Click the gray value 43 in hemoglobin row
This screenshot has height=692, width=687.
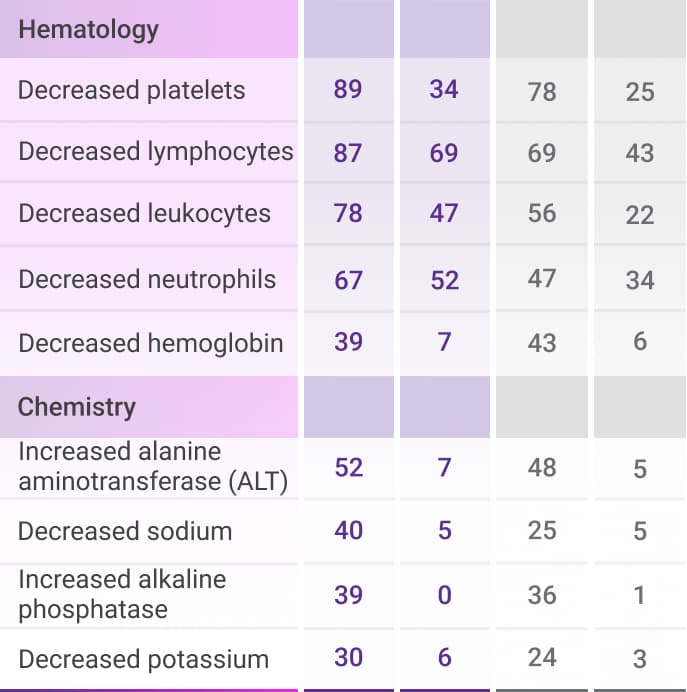pos(542,342)
